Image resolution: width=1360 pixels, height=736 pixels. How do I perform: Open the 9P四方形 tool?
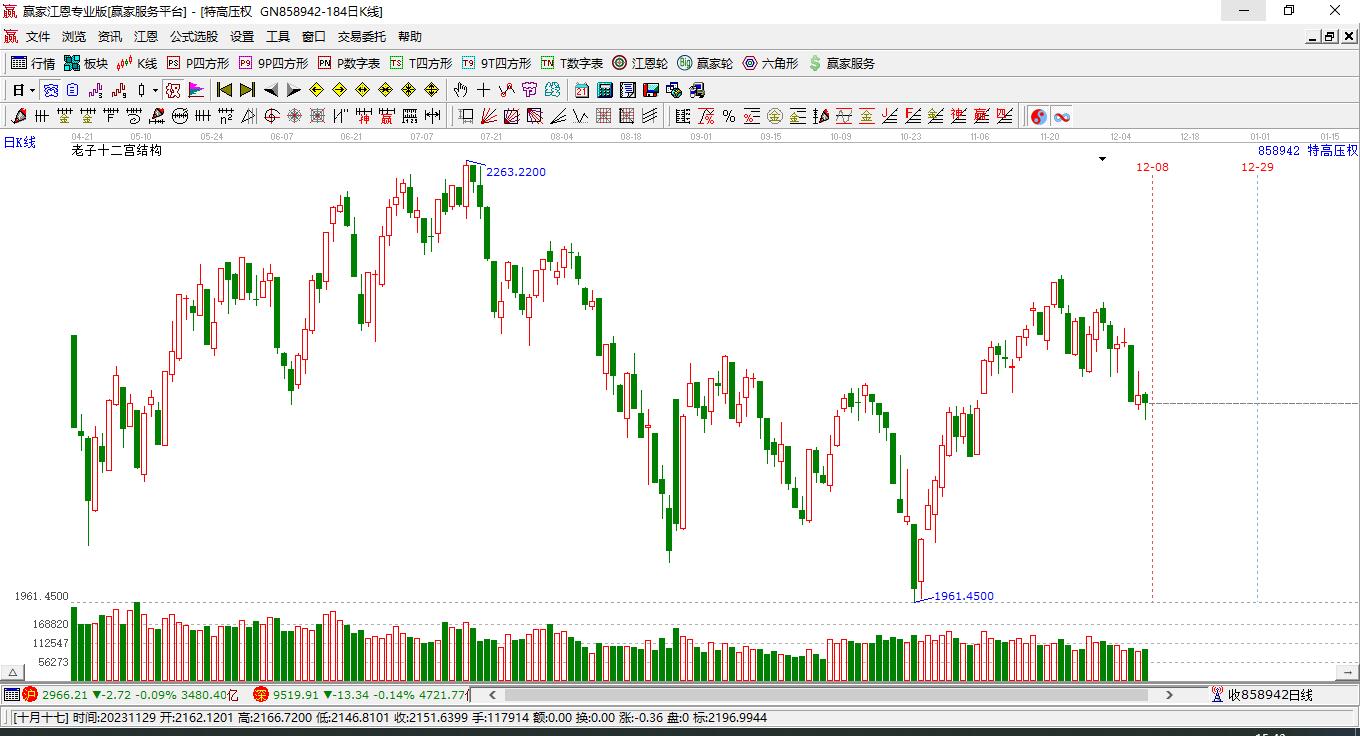[x=273, y=63]
